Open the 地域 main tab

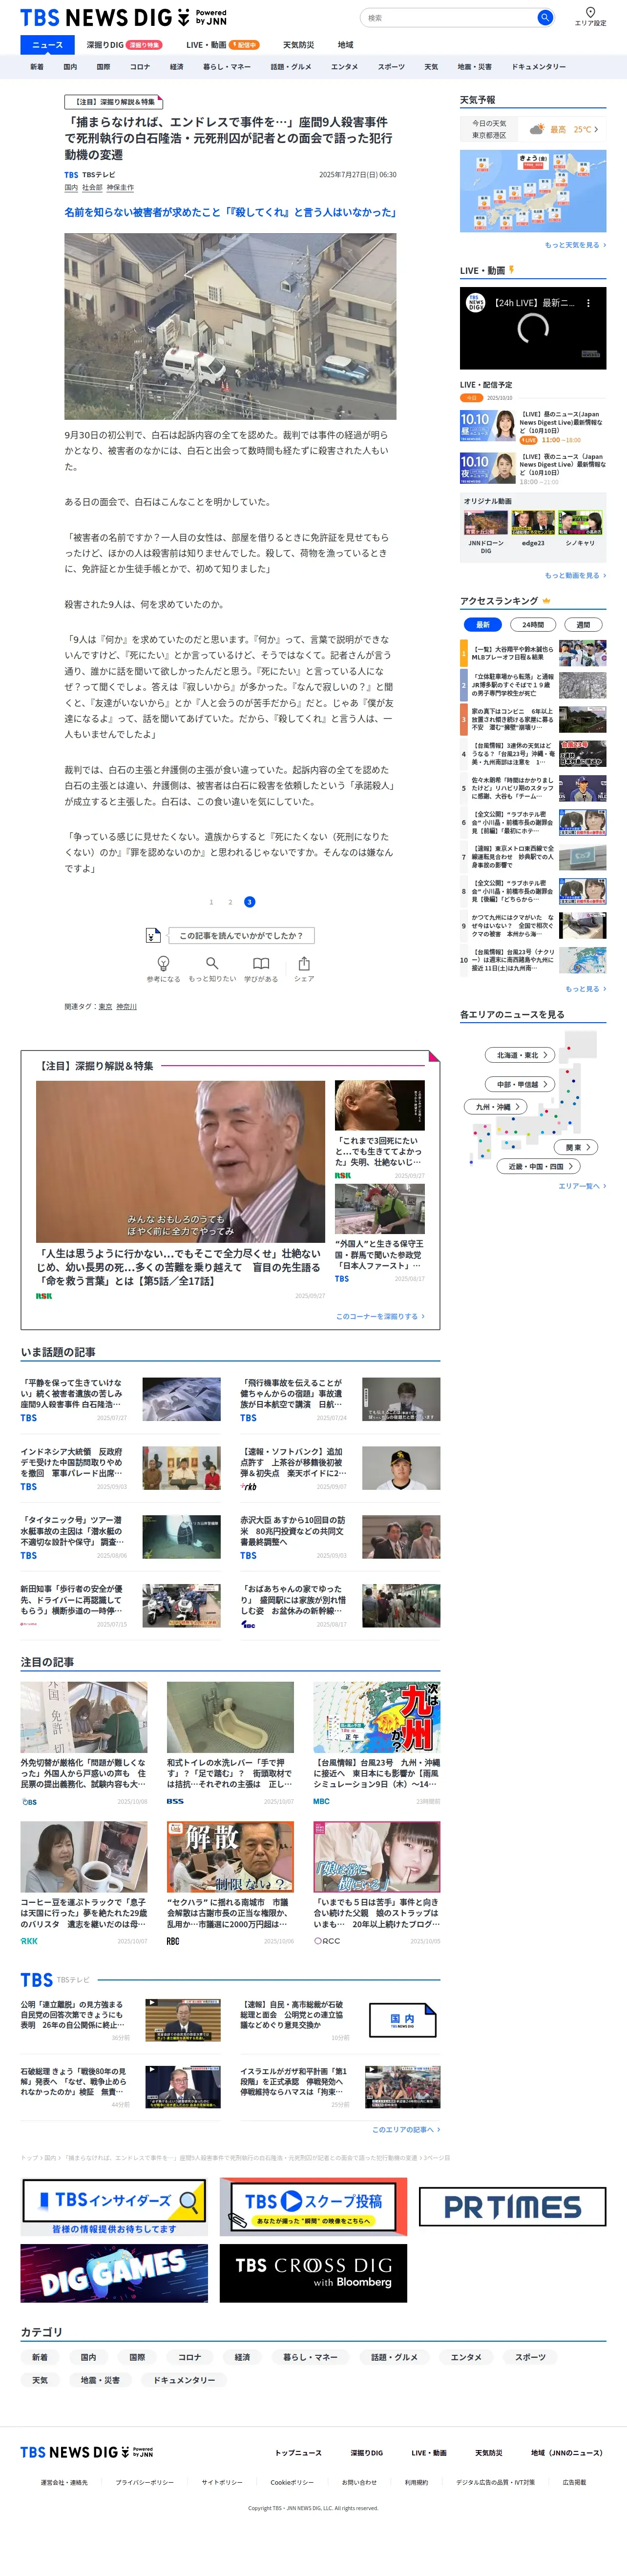pyautogui.click(x=345, y=45)
